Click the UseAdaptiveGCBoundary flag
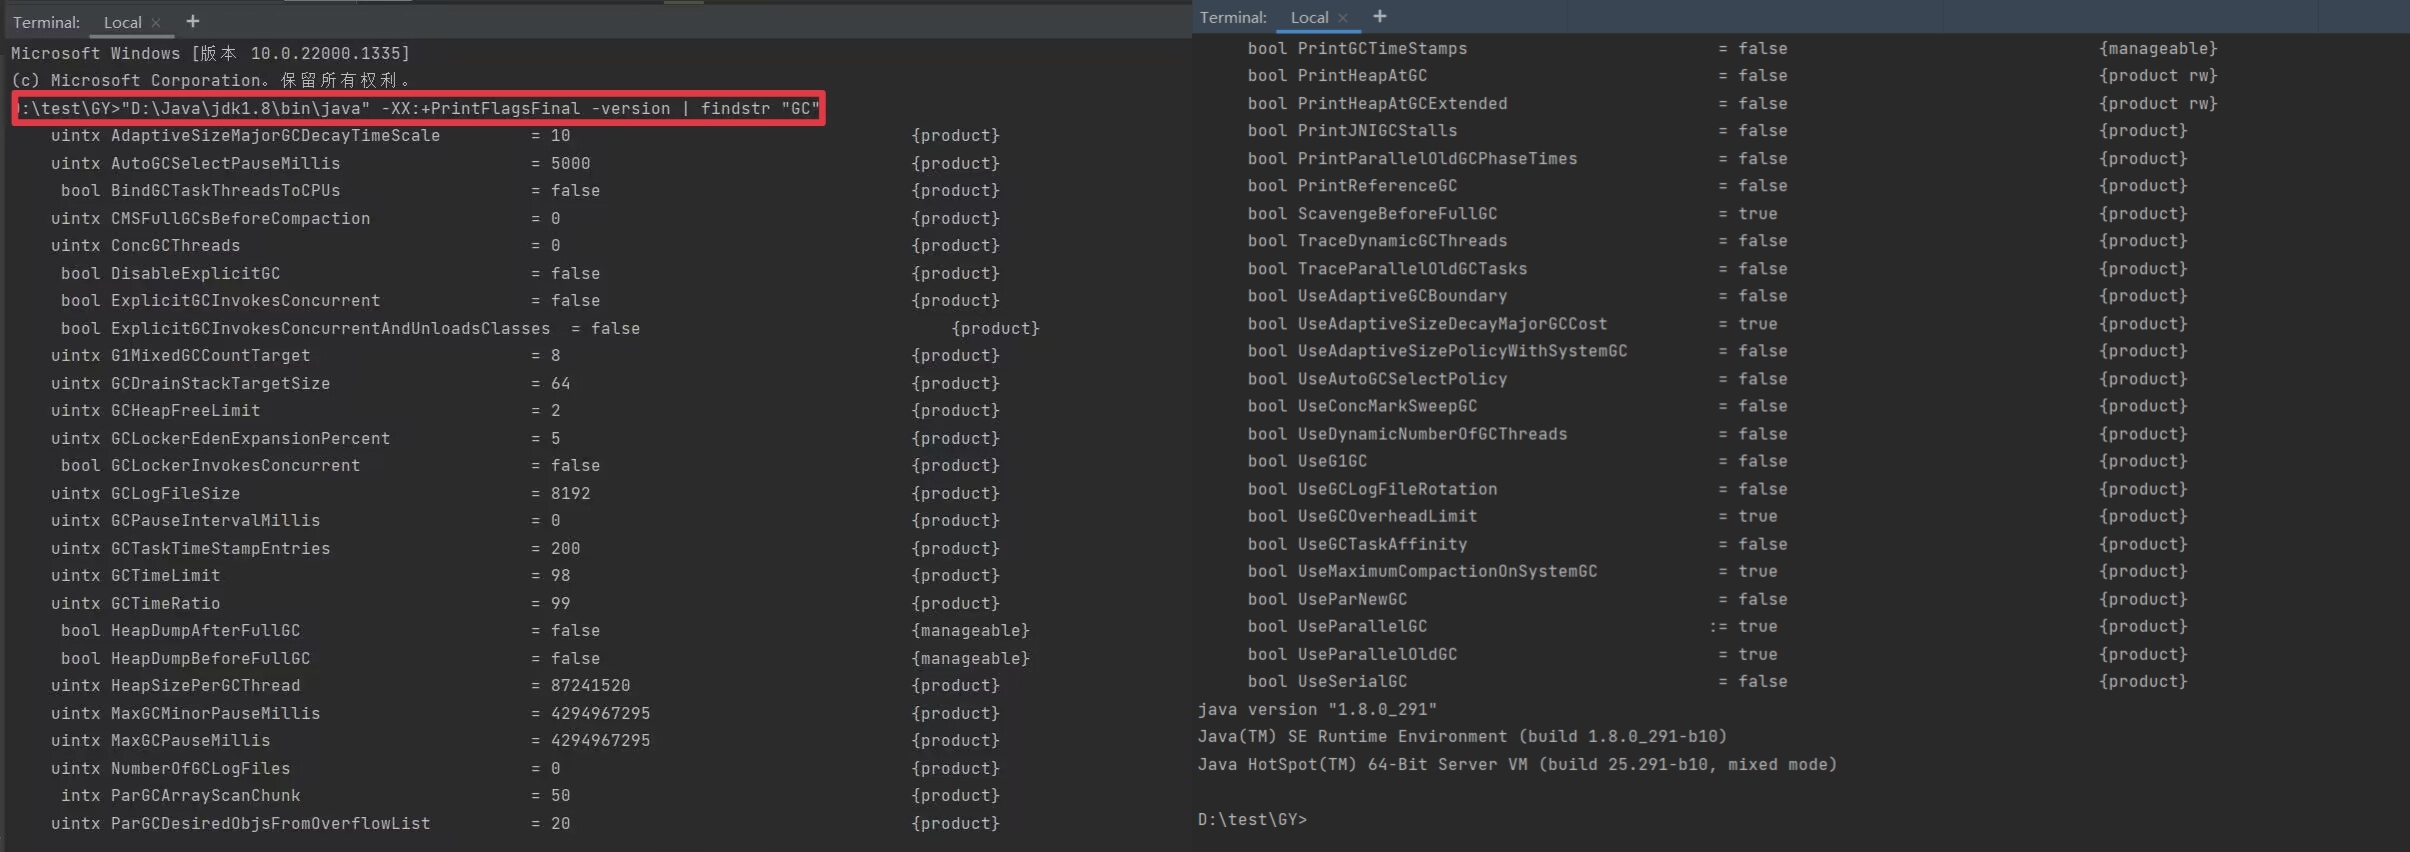Viewport: 2410px width, 852px height. [x=1402, y=295]
